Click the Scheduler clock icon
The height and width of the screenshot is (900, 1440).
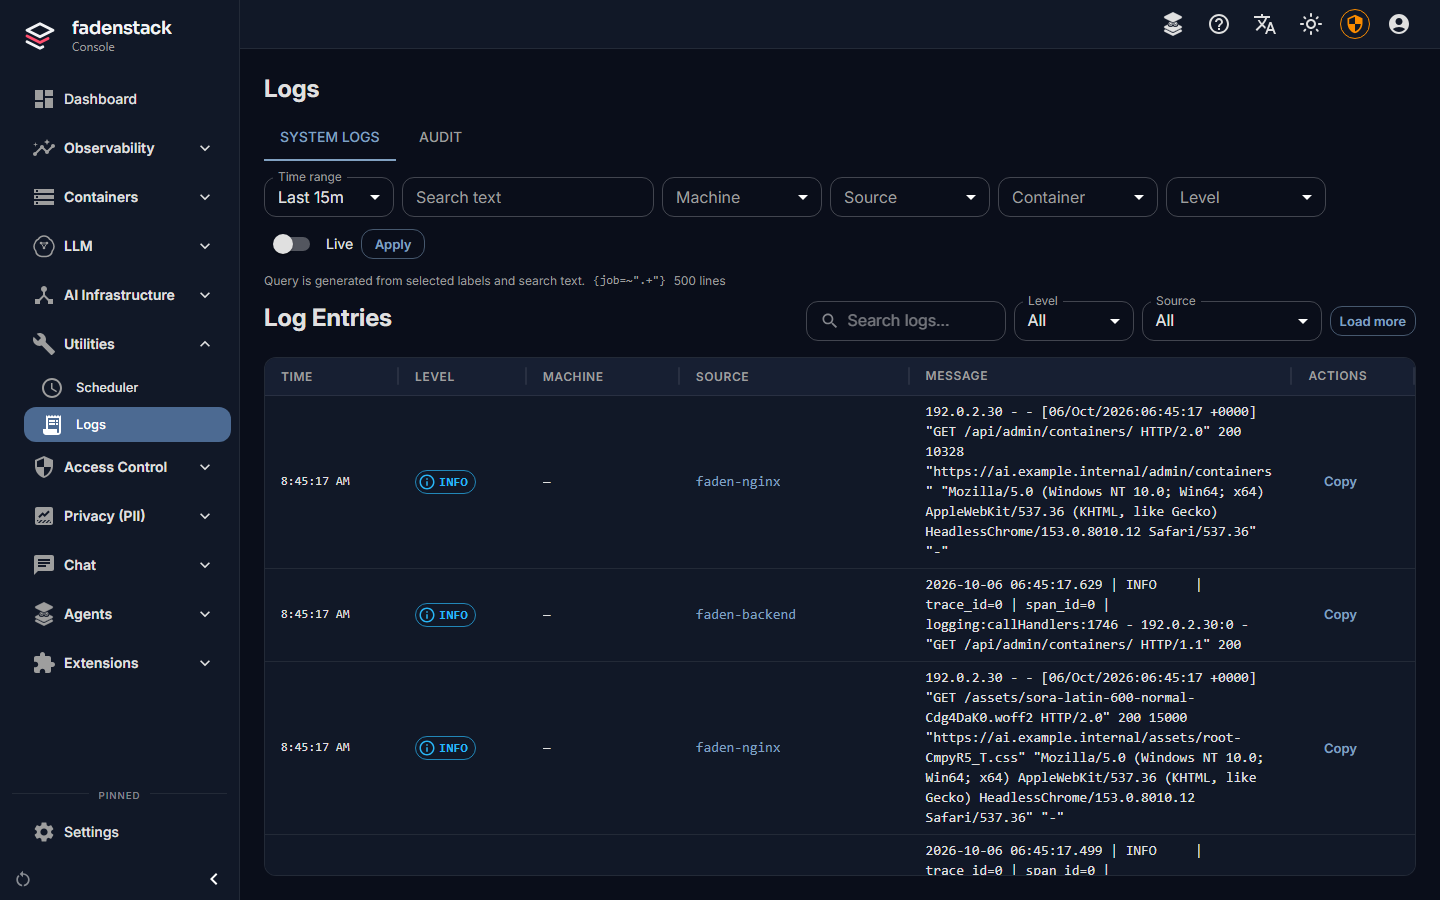pyautogui.click(x=52, y=387)
